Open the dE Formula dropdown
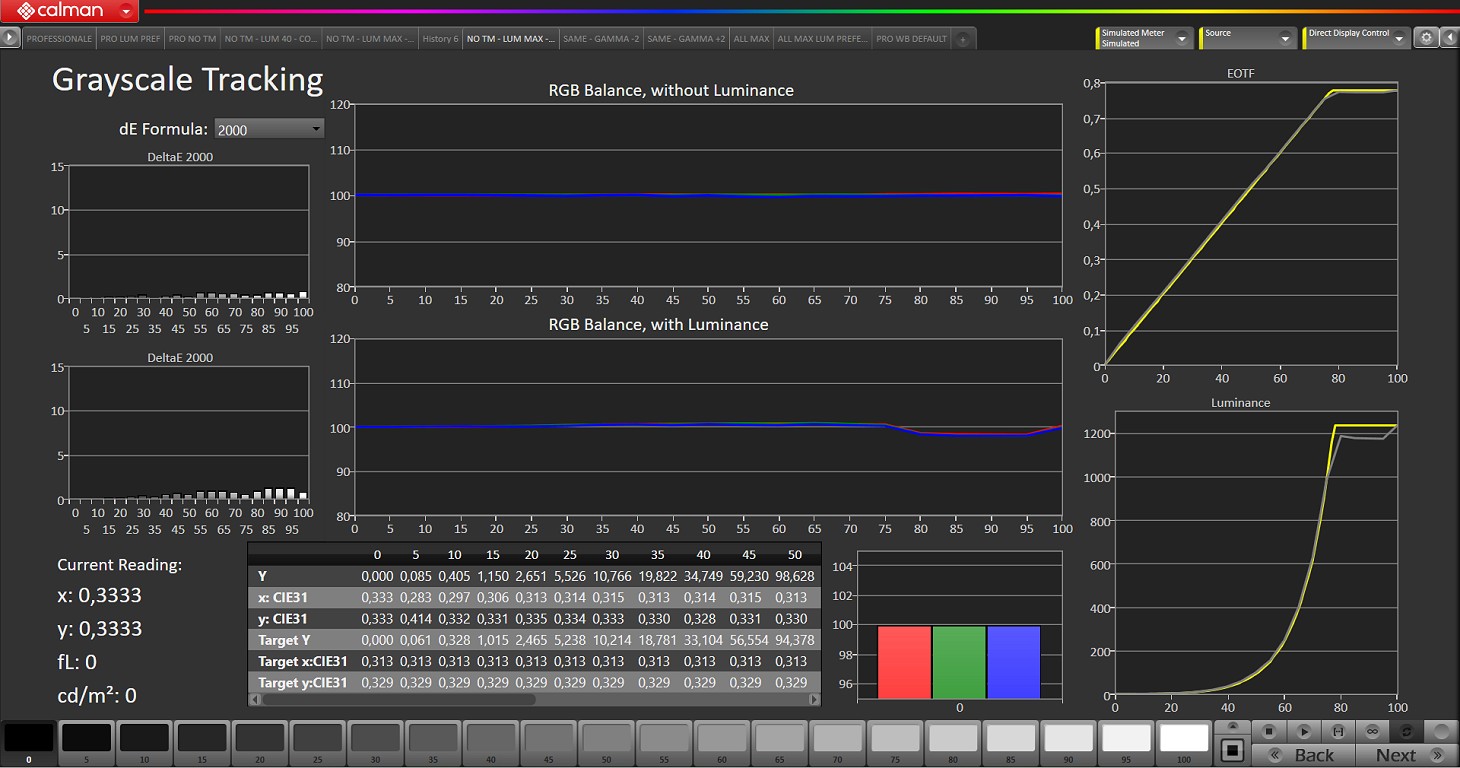This screenshot has width=1460, height=768. (x=269, y=129)
